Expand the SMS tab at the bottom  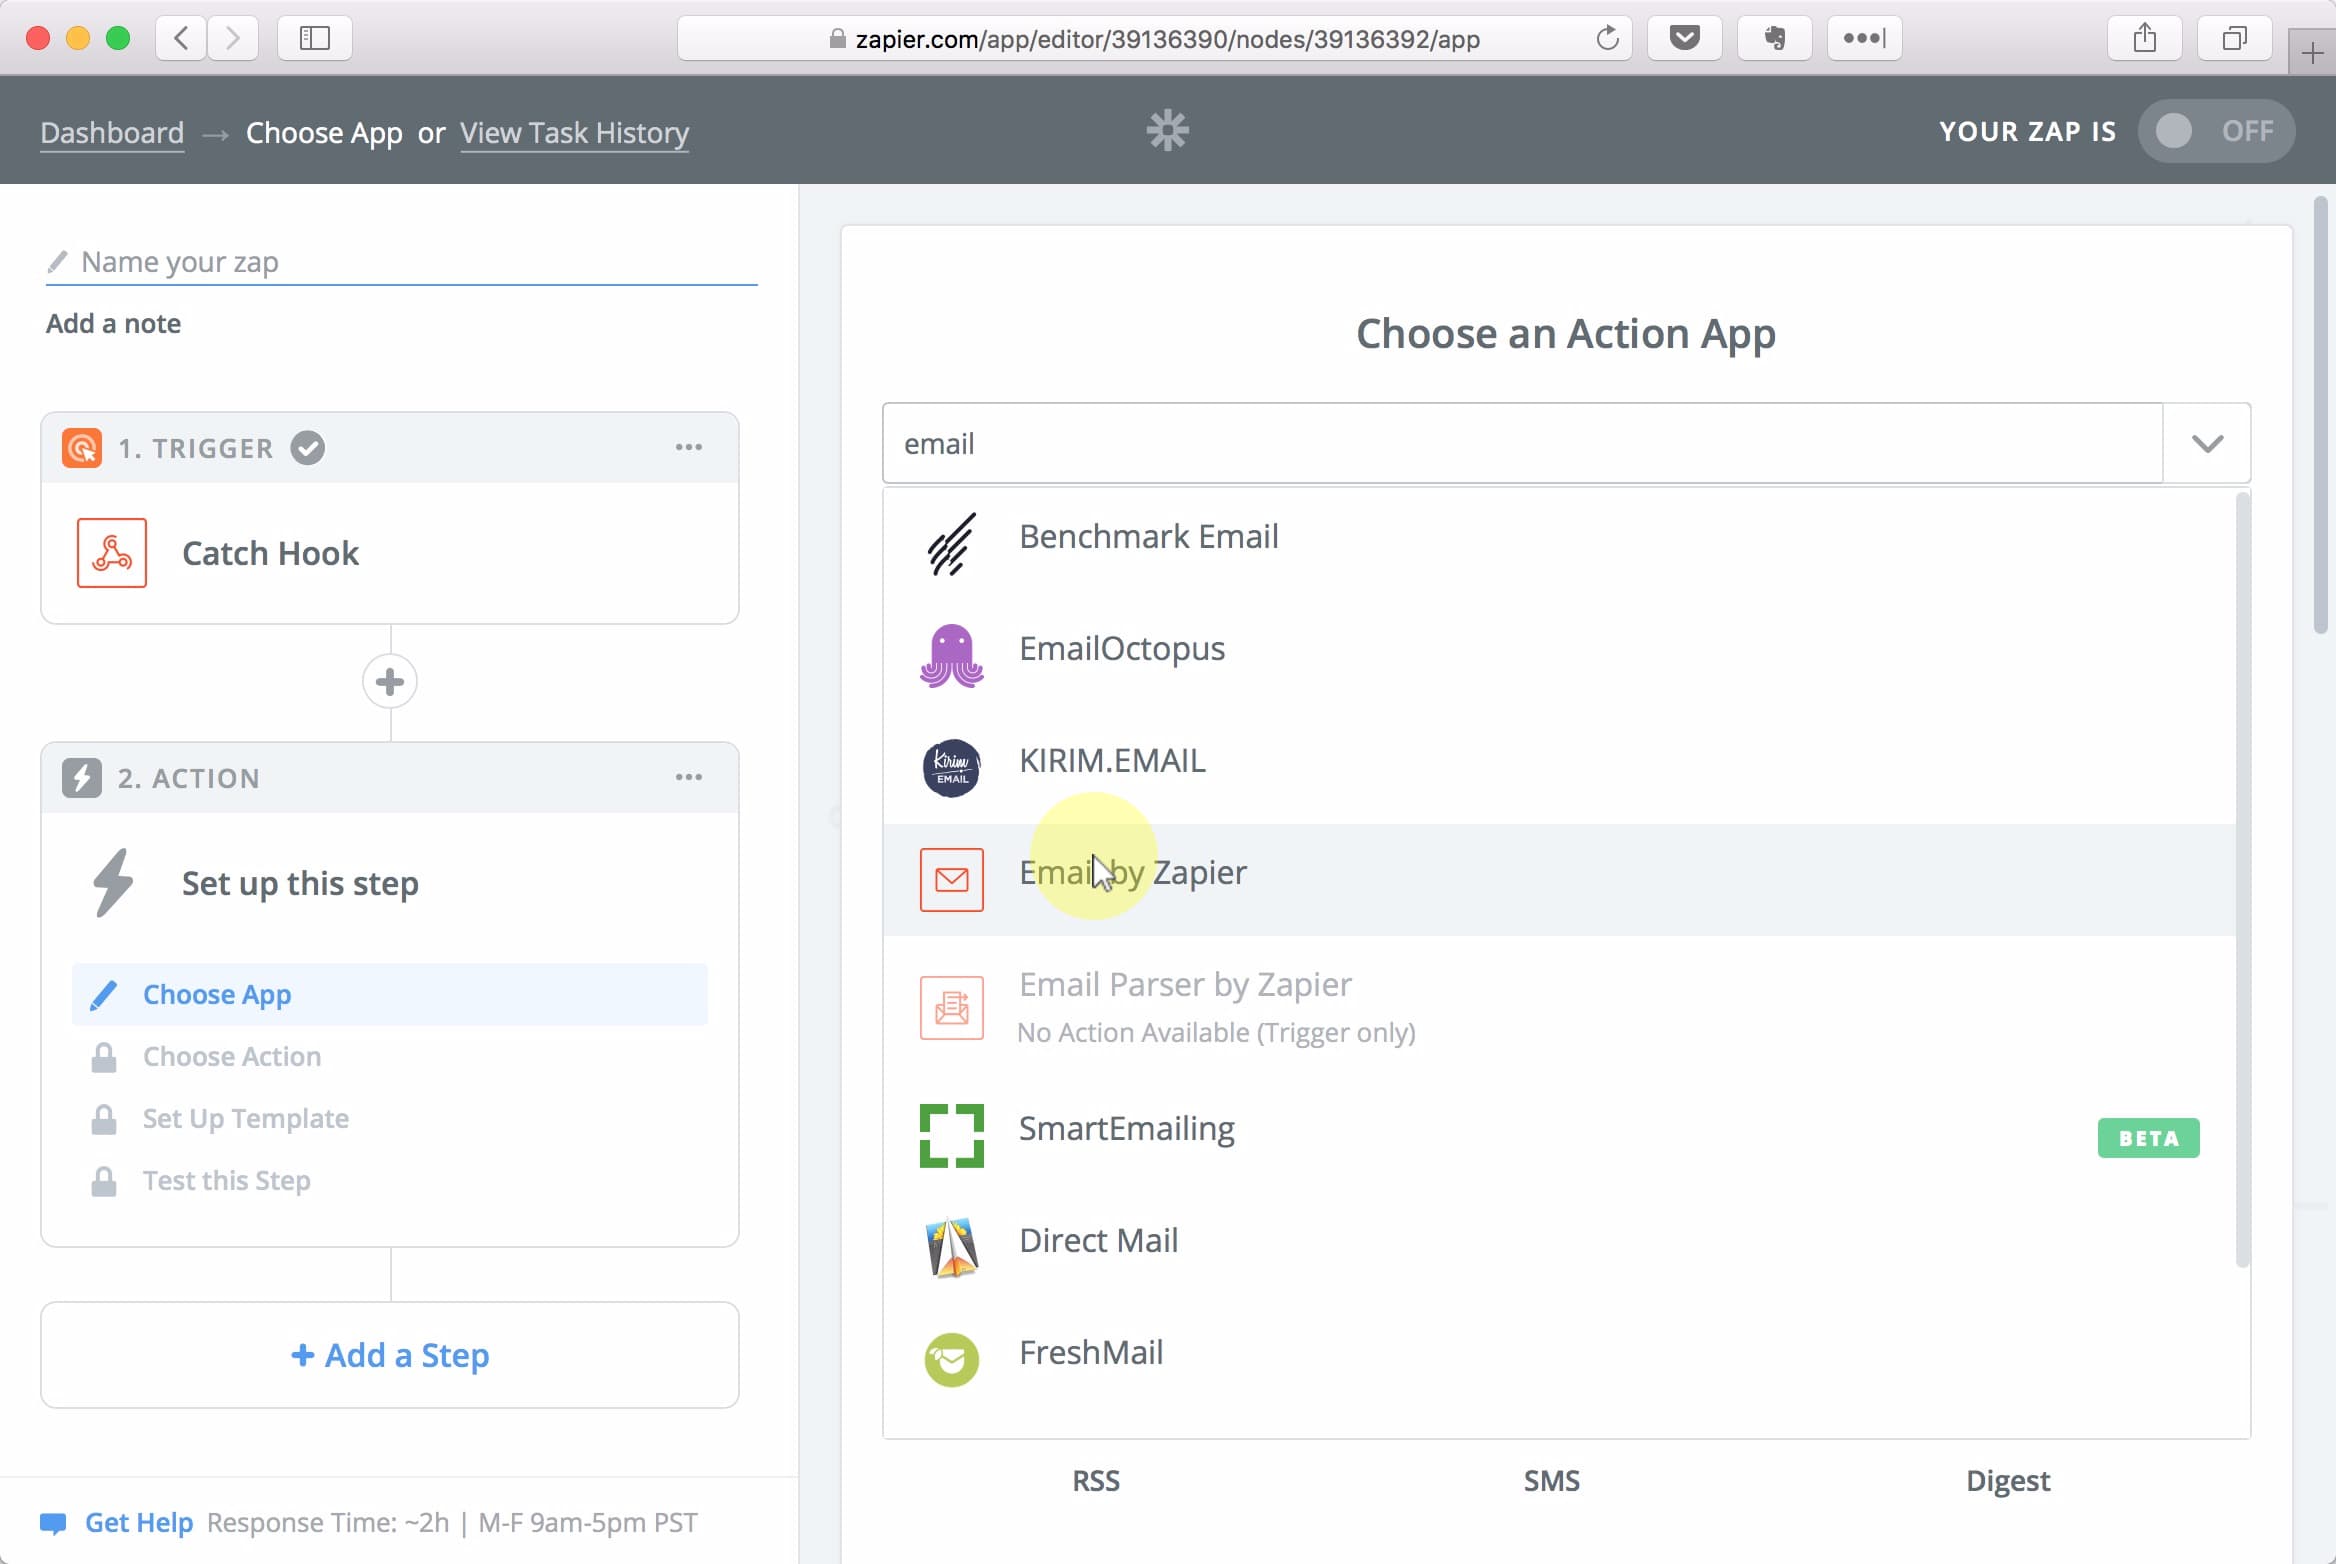tap(1549, 1480)
